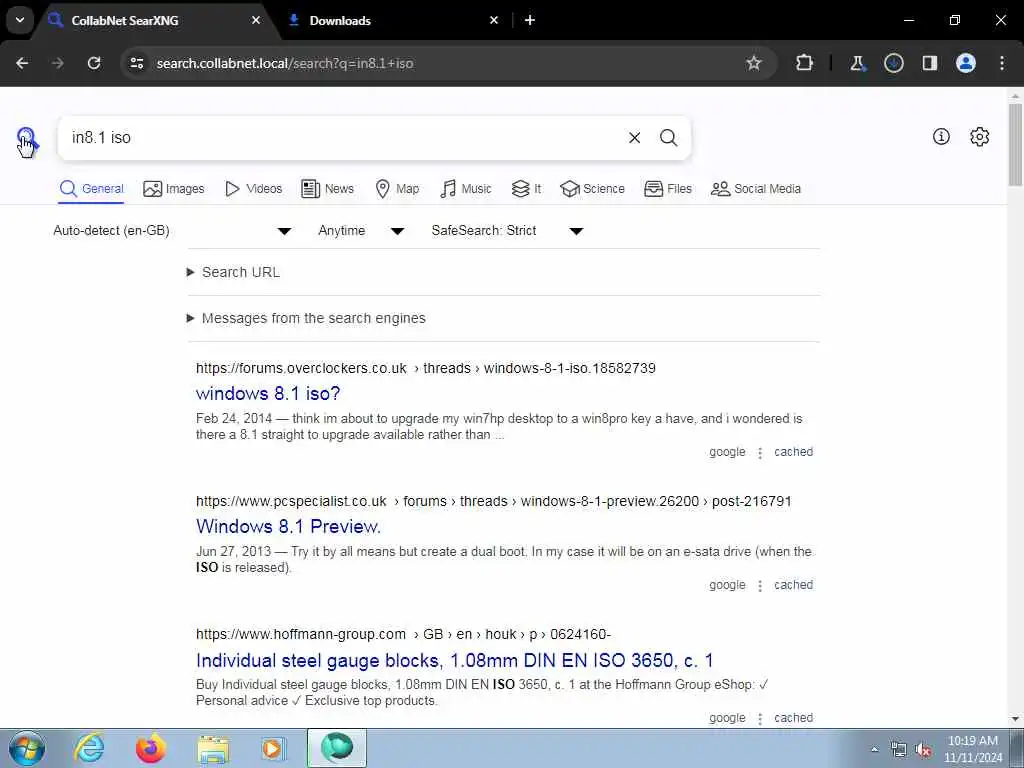
Task: Open the taskbar clock showing 10:19 AM
Action: point(973,749)
